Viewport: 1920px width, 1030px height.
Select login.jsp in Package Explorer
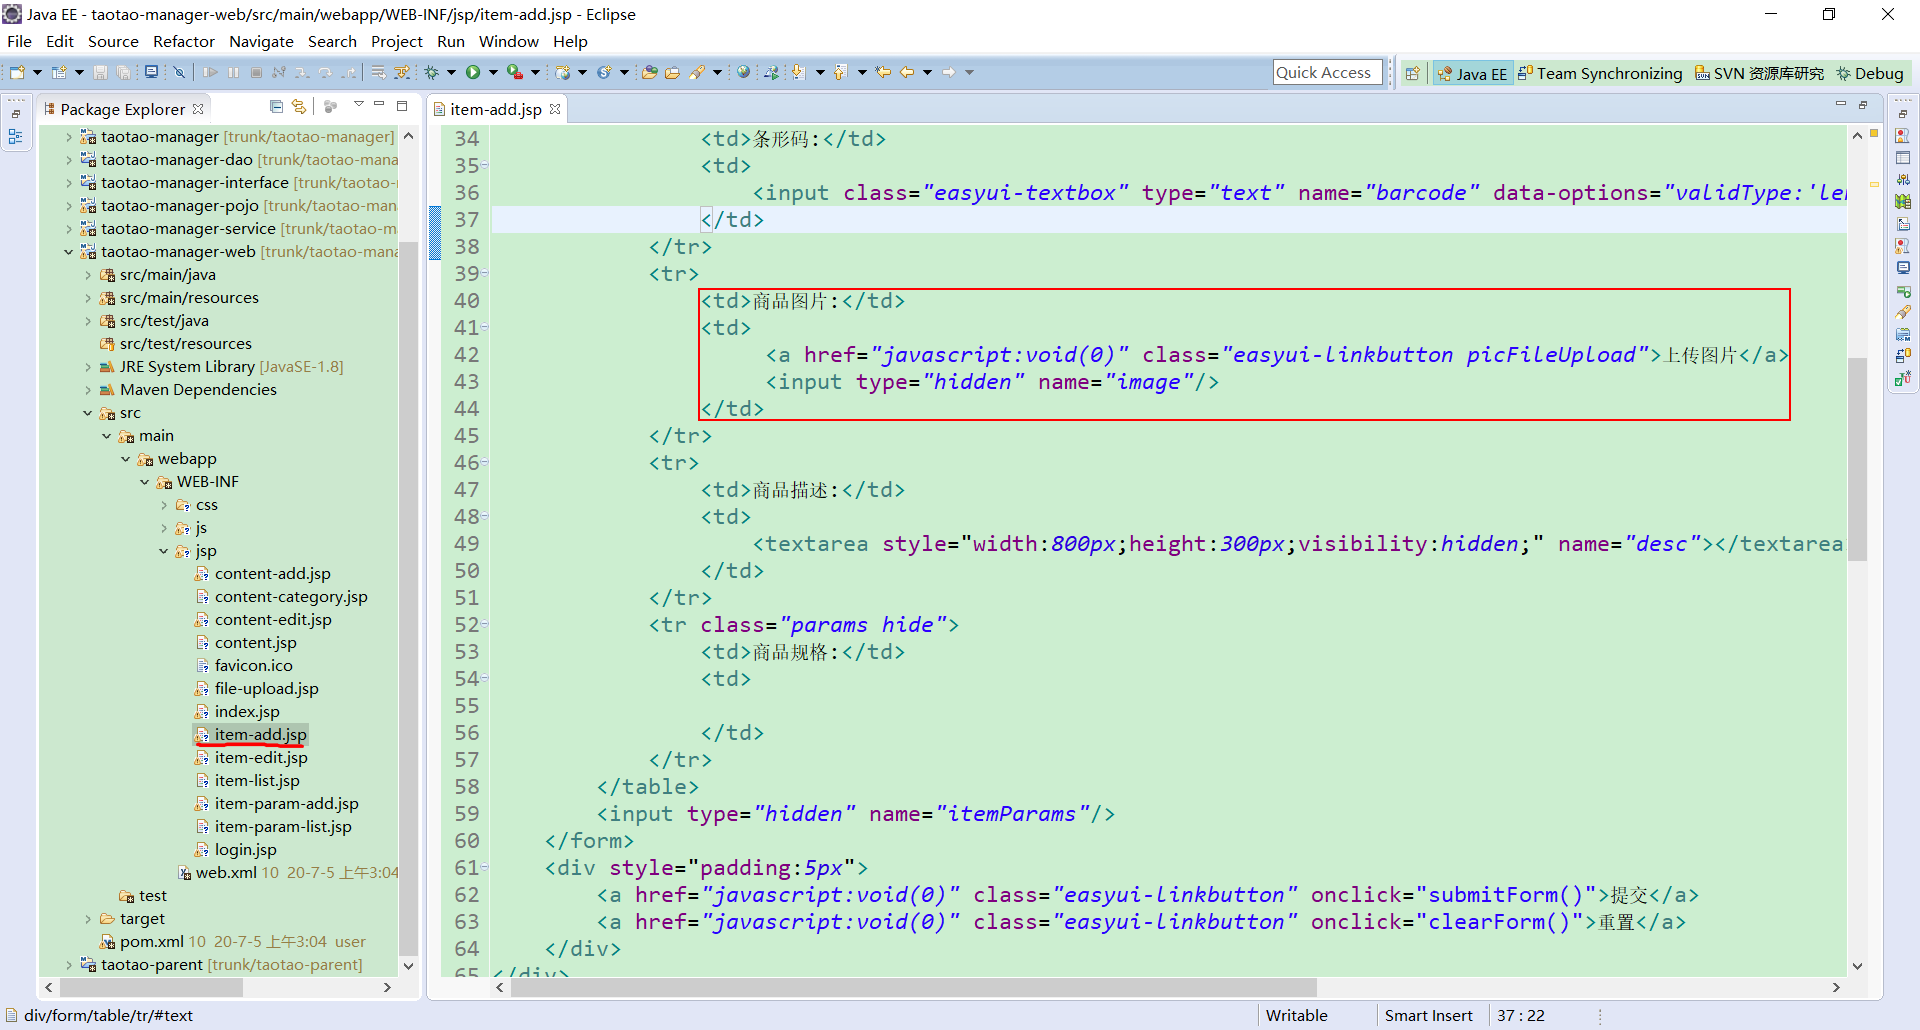pos(245,850)
